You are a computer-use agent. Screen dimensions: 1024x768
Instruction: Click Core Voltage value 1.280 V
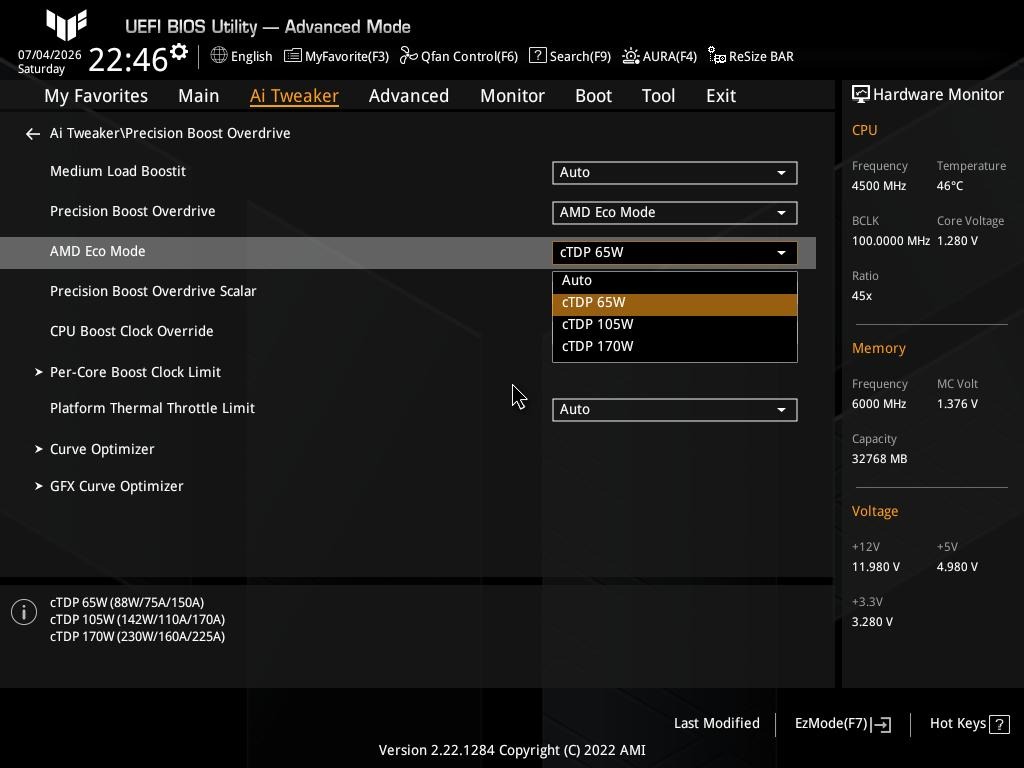click(957, 241)
